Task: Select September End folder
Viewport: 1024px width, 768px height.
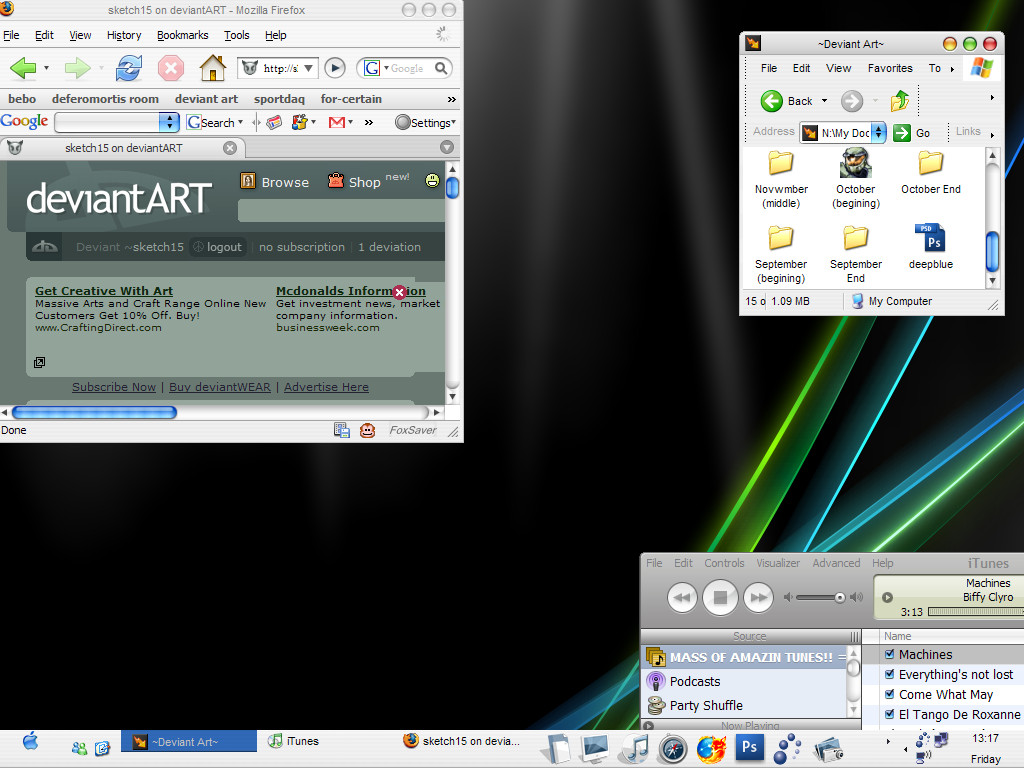Action: point(856,254)
